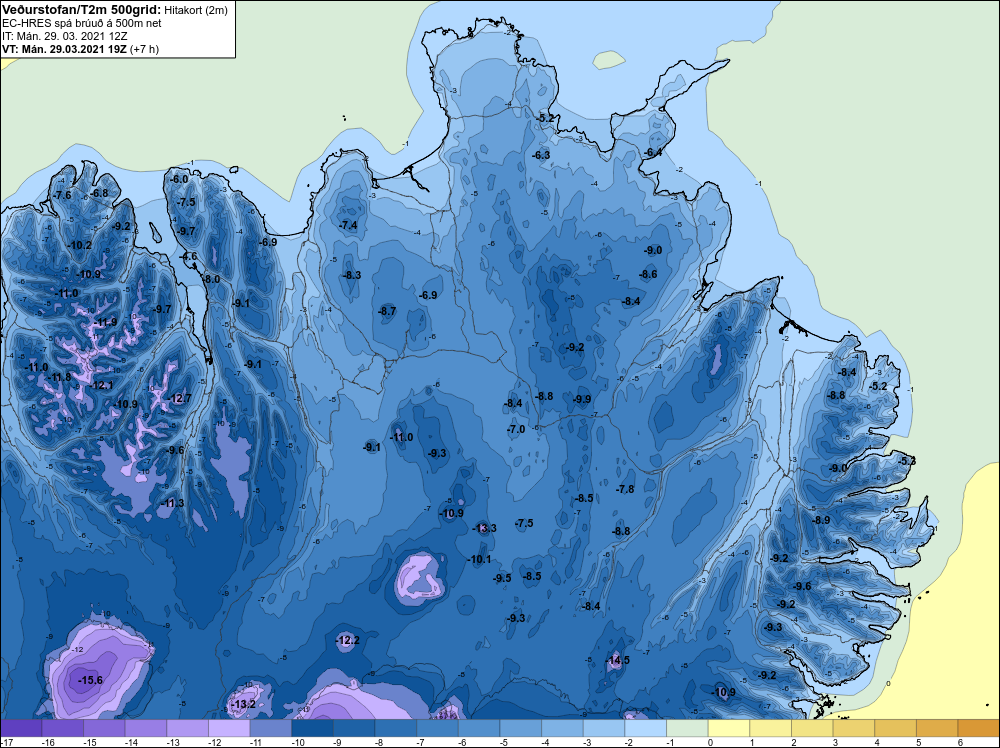Image resolution: width=1000 pixels, height=748 pixels.
Task: Click the '-14' legend scale label
Action: pos(130,742)
